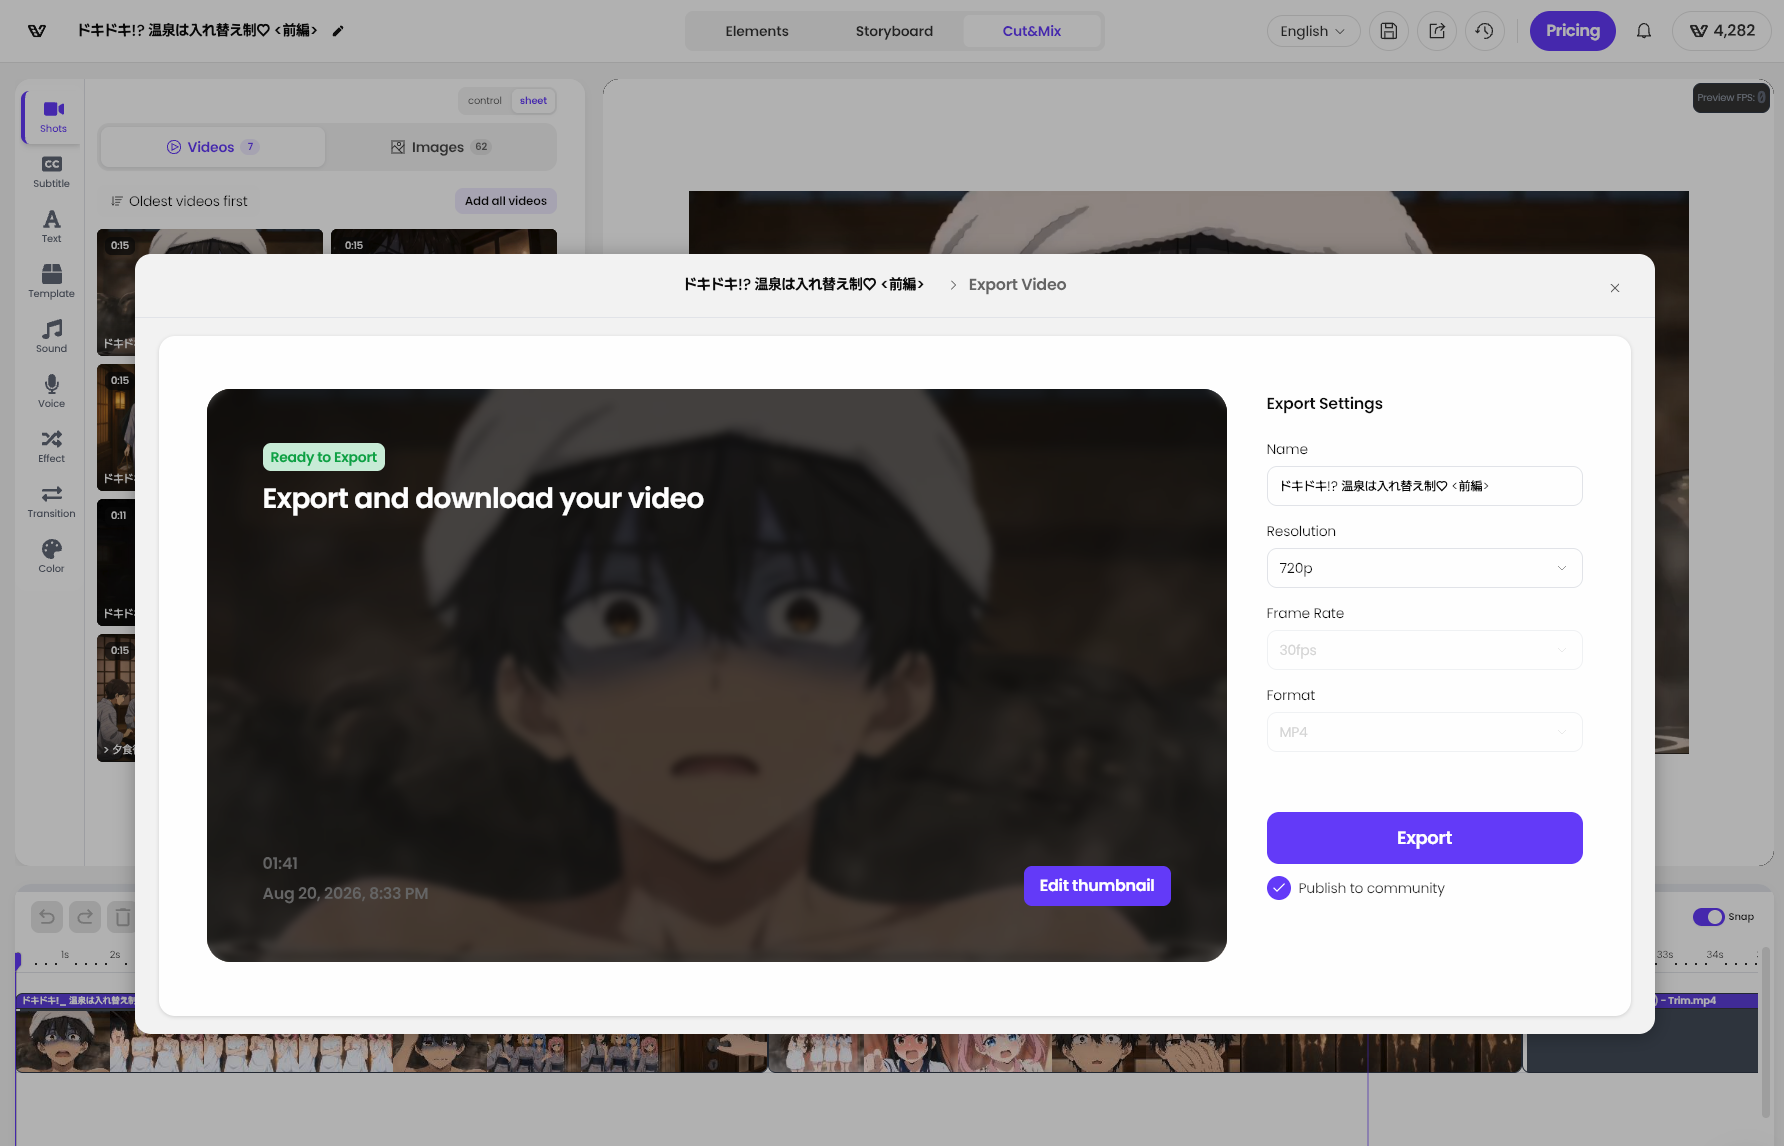Click the Edit thumbnail button

tap(1097, 886)
